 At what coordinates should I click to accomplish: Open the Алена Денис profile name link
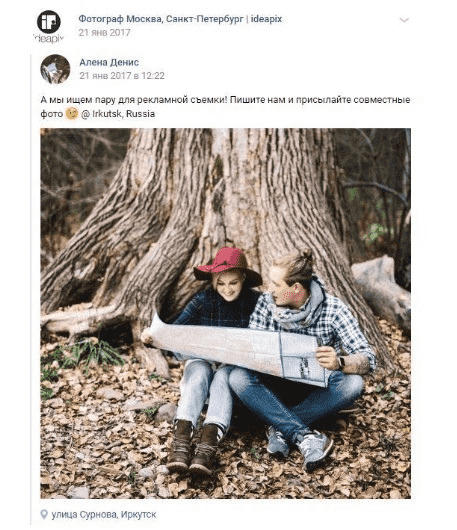(109, 62)
